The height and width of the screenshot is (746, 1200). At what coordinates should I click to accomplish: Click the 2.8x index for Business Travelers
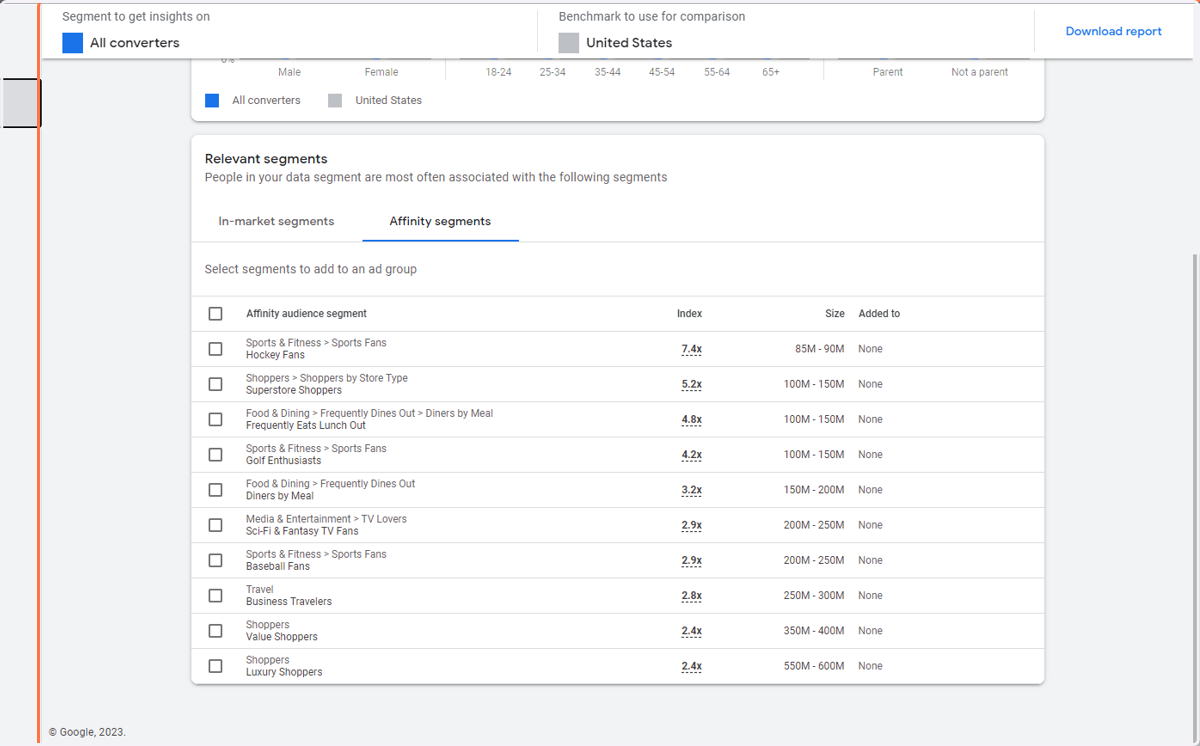click(x=691, y=595)
